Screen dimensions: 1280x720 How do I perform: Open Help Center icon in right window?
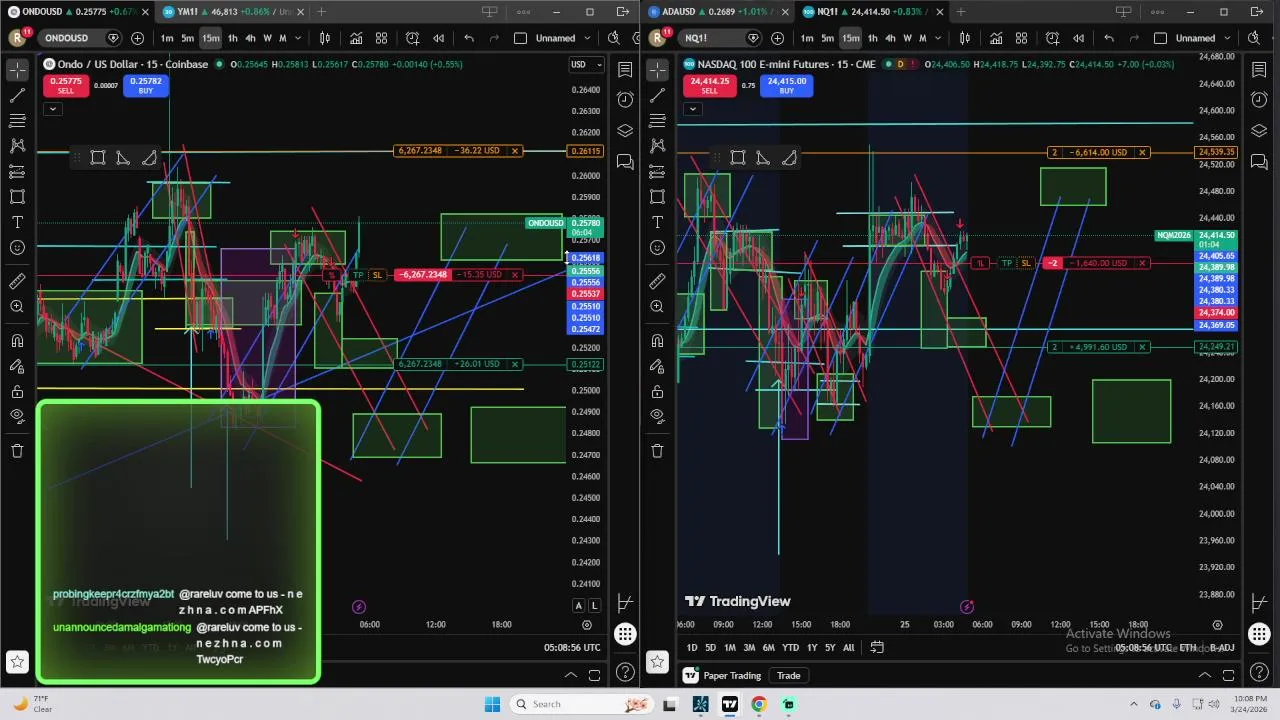1259,672
